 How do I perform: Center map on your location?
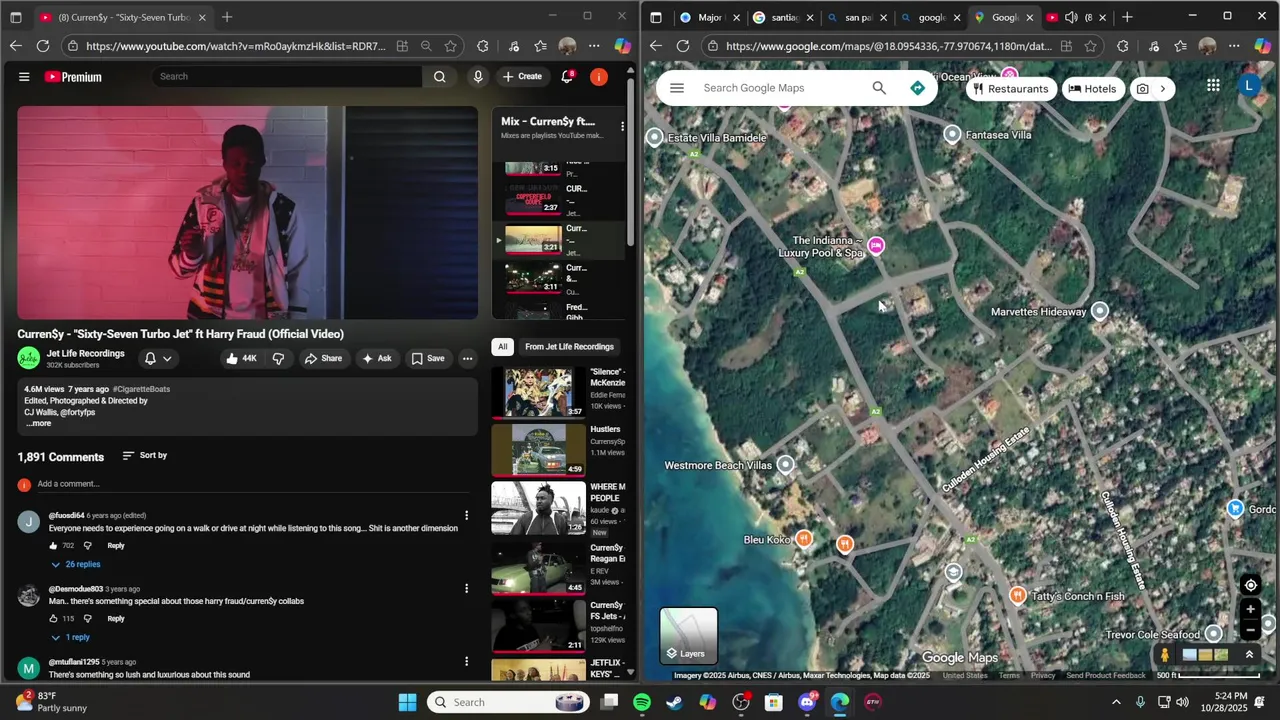[1250, 585]
